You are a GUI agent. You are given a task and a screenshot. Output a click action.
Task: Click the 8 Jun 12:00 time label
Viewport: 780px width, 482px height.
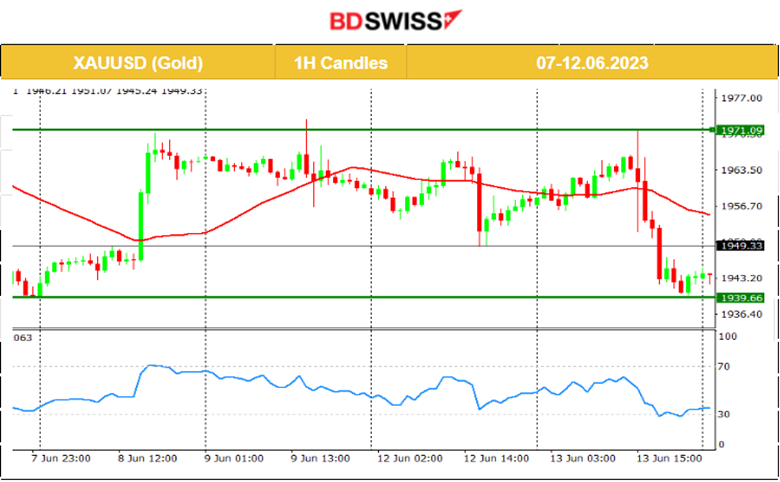pyautogui.click(x=147, y=458)
